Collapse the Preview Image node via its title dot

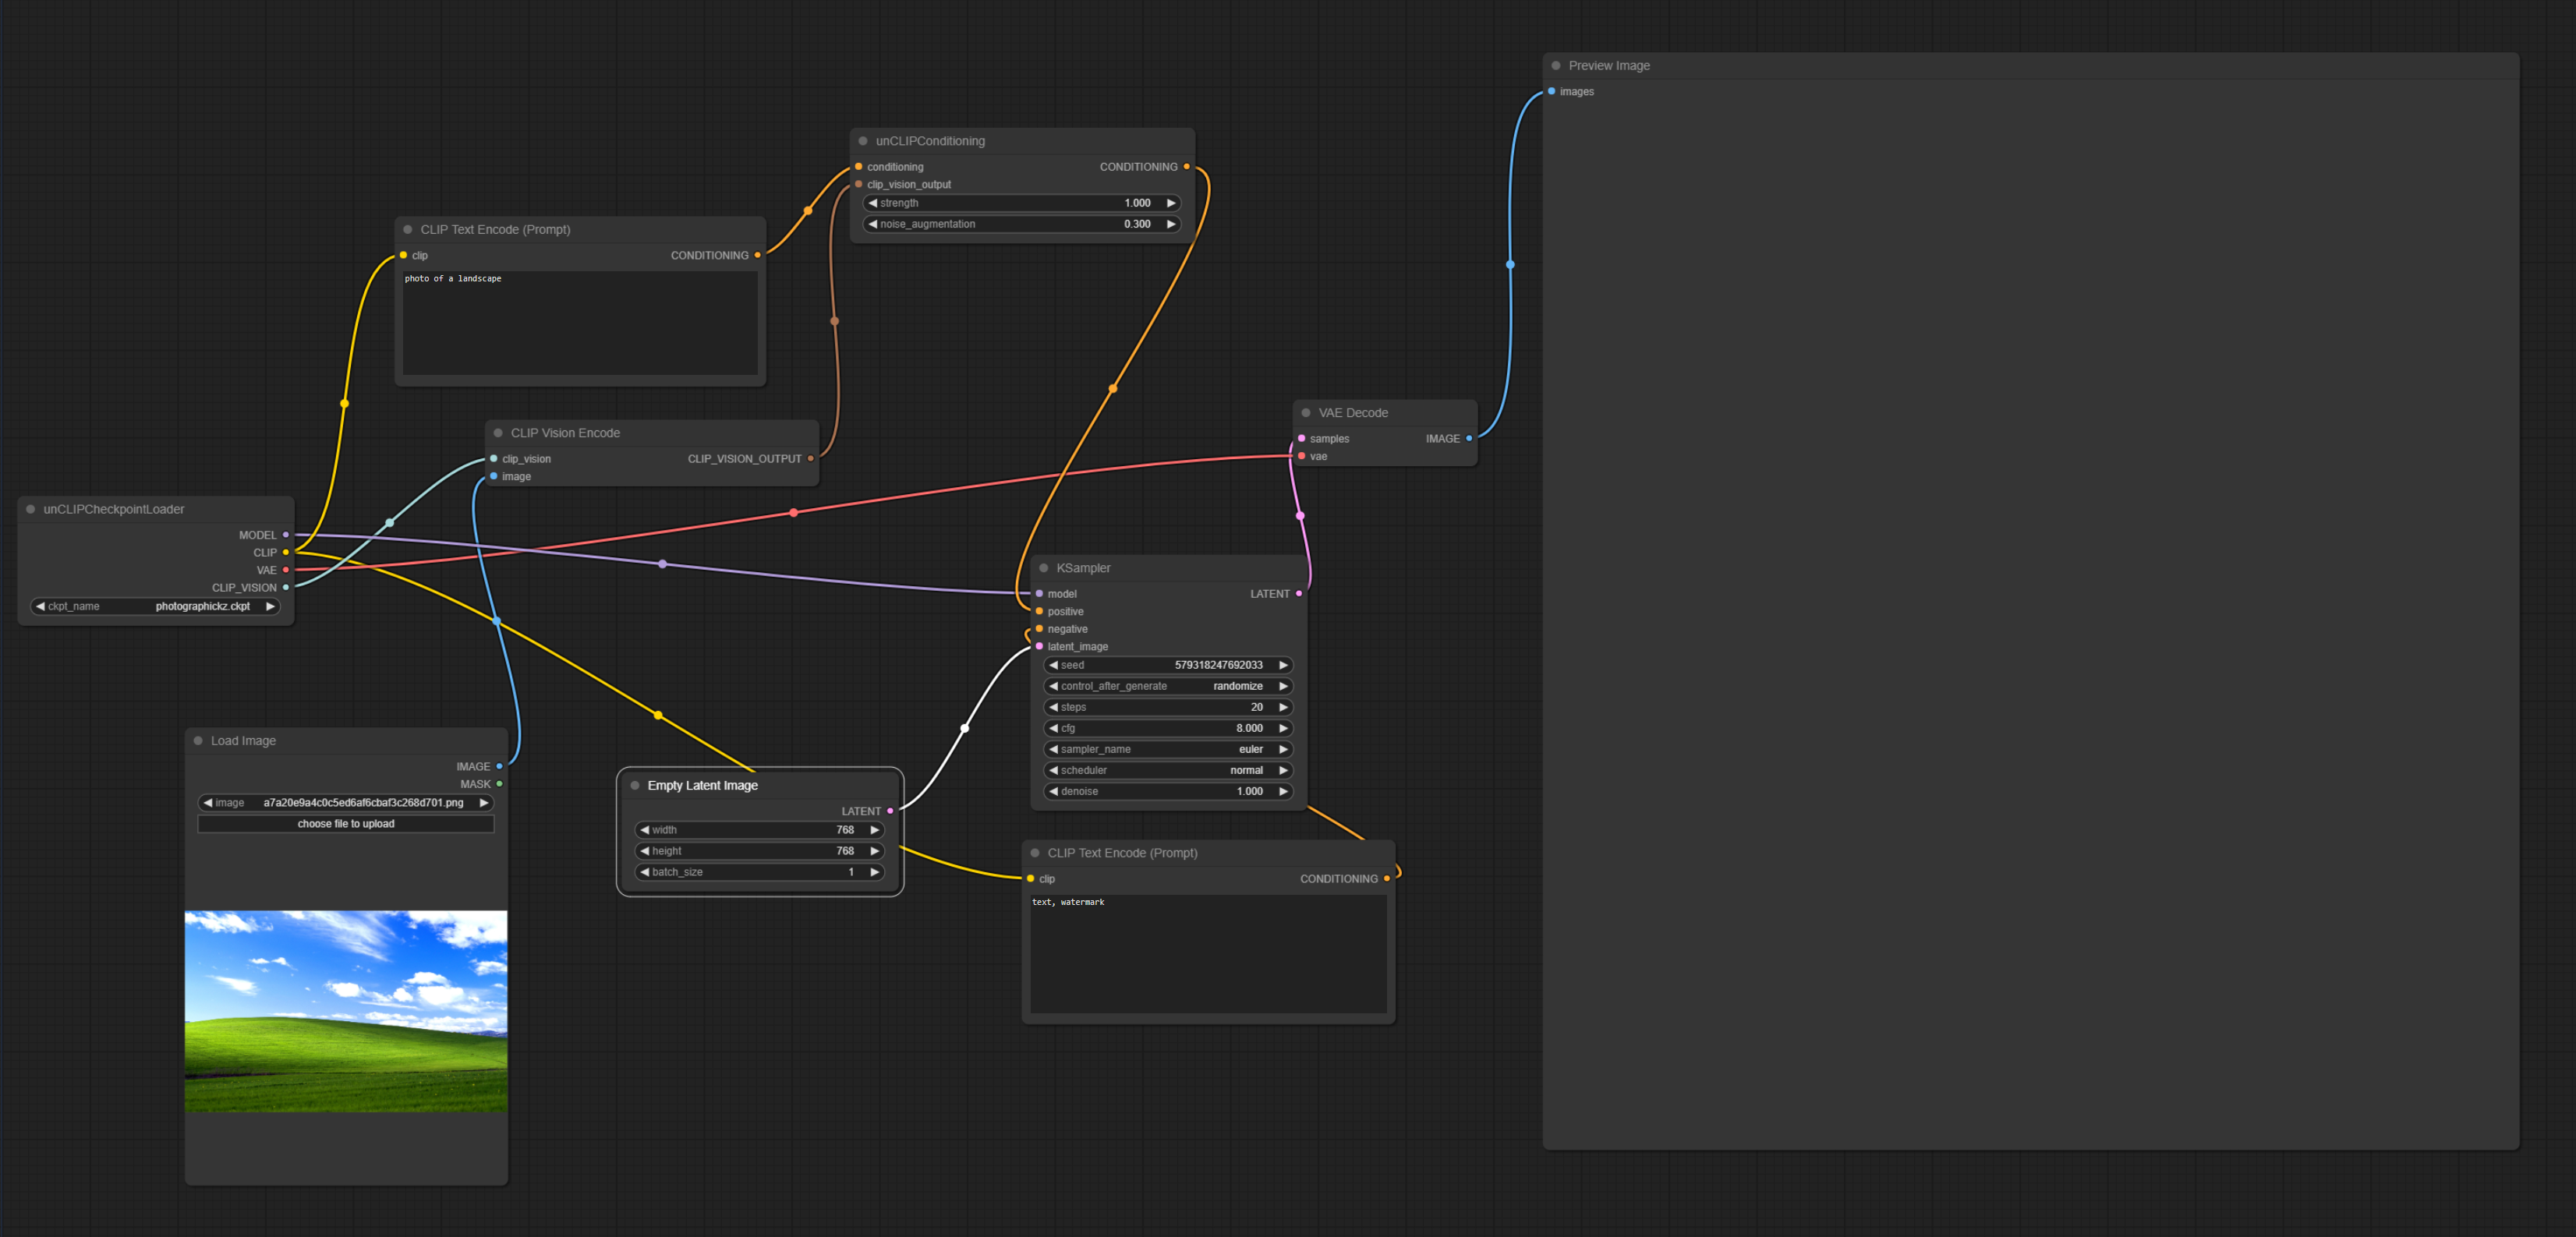pos(1555,66)
